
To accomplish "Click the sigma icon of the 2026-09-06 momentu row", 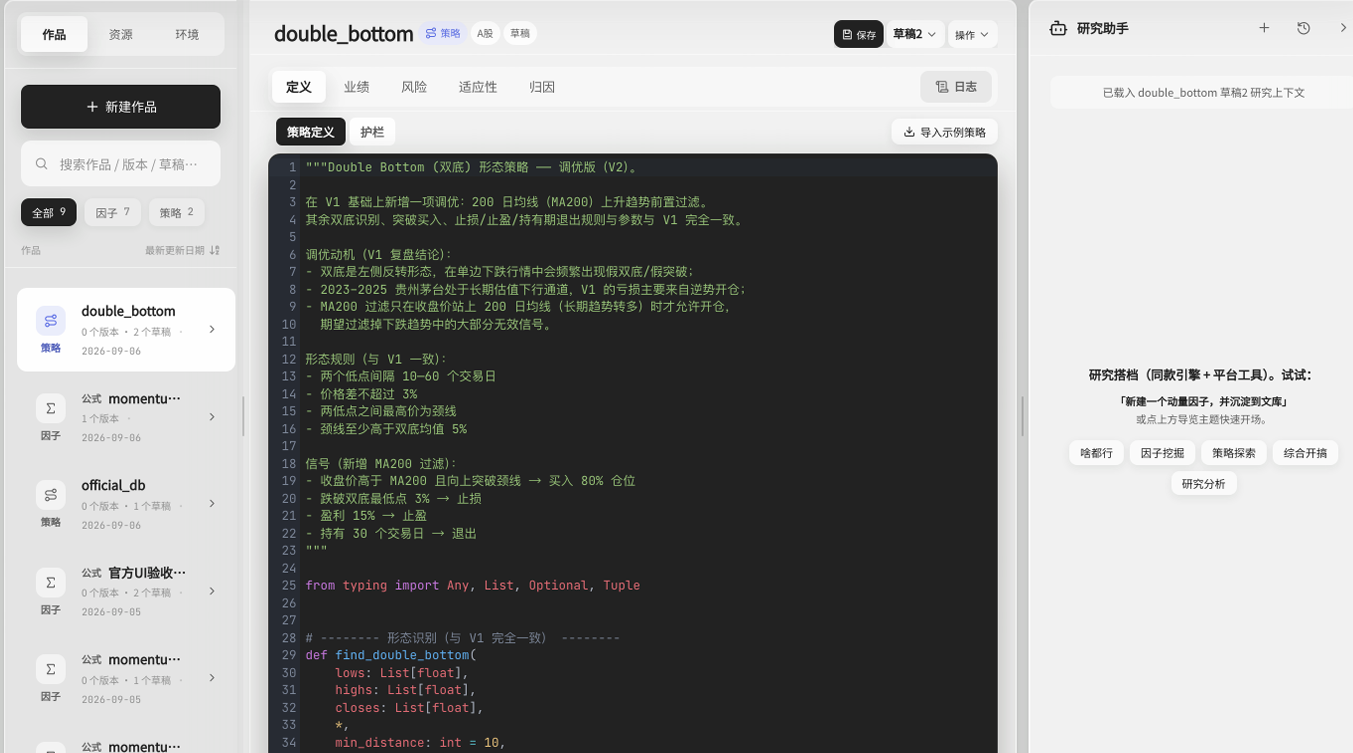I will [50, 408].
